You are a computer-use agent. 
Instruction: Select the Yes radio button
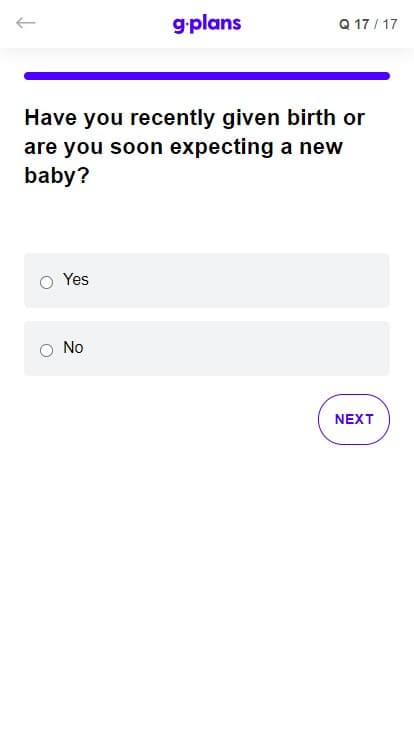tap(46, 282)
